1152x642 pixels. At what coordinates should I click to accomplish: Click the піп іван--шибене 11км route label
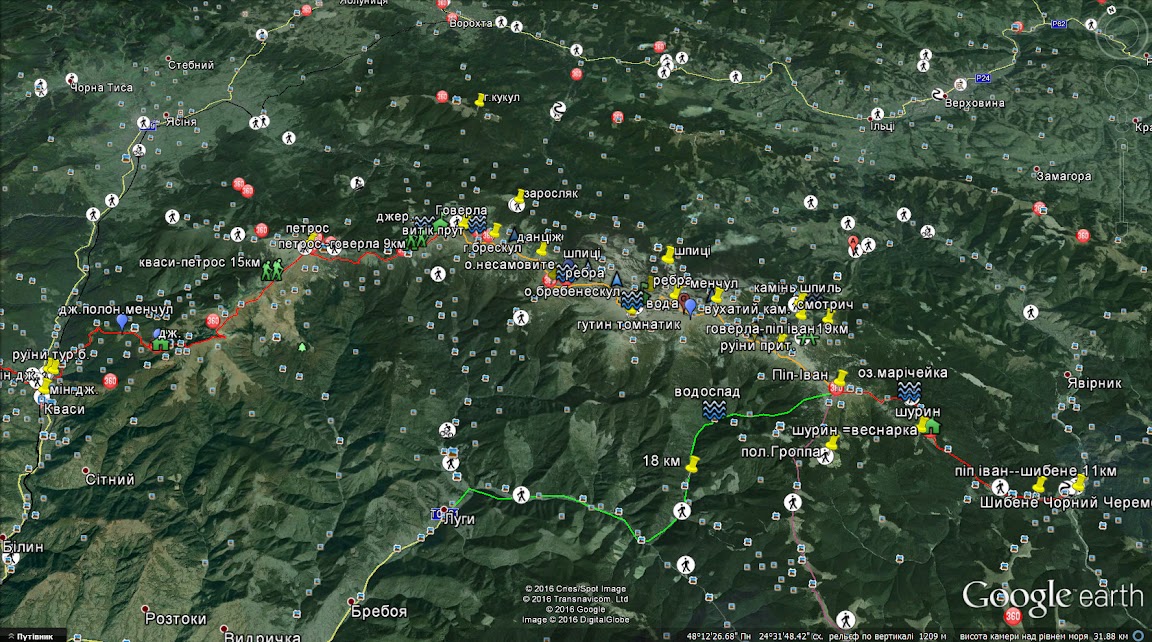[1036, 470]
